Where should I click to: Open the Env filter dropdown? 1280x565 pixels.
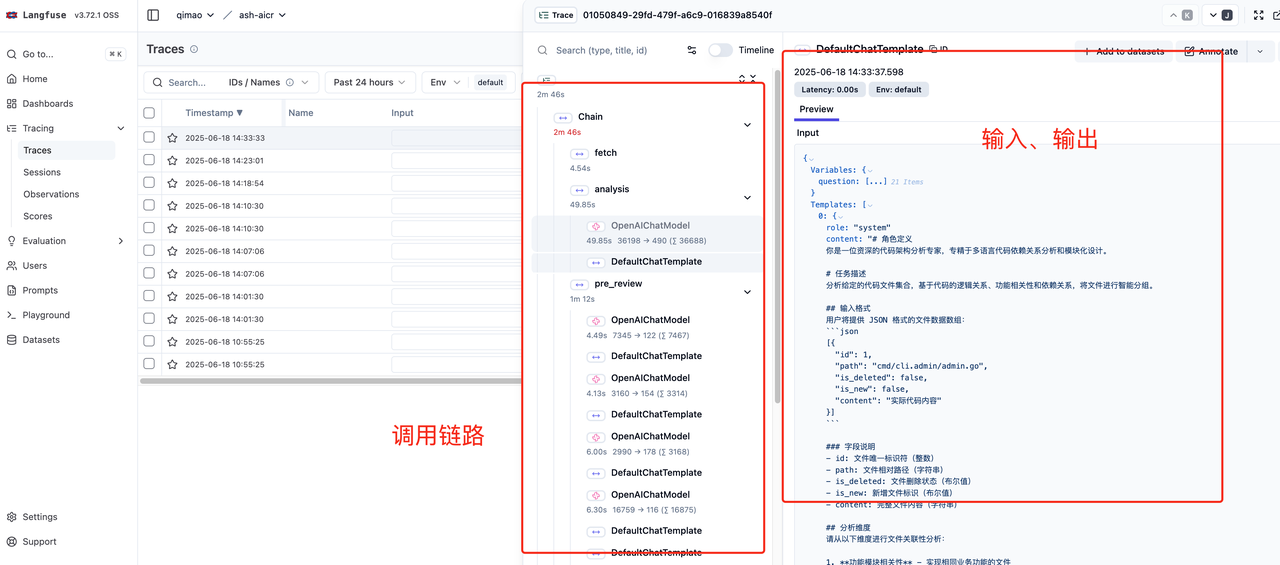[x=444, y=83]
